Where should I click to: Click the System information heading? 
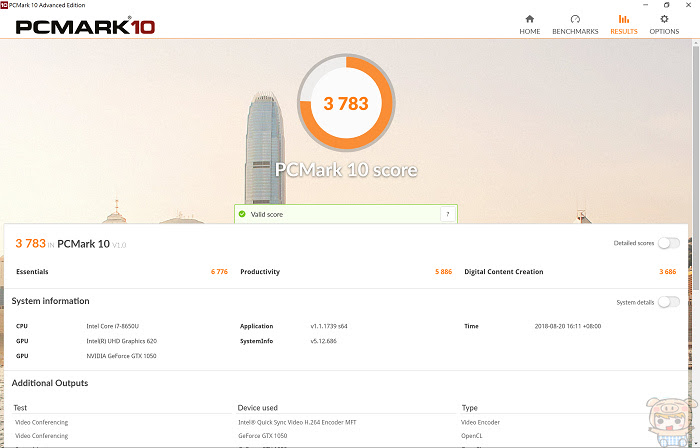pyautogui.click(x=50, y=301)
